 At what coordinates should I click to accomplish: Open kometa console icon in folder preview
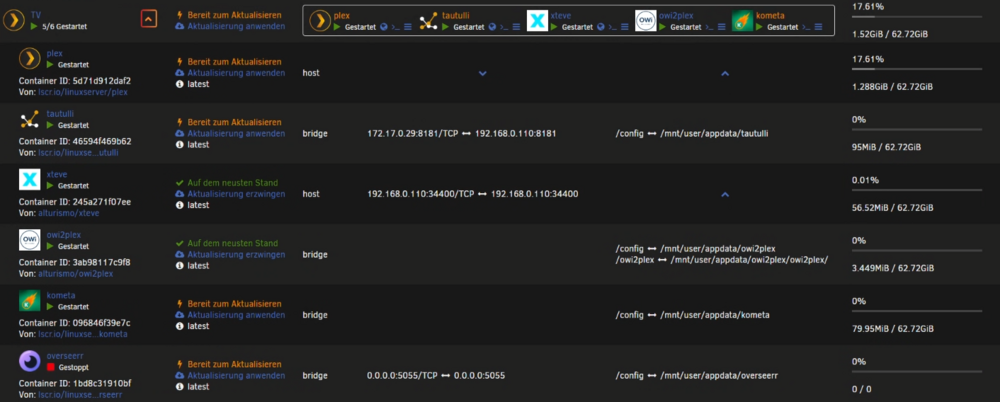(x=806, y=27)
